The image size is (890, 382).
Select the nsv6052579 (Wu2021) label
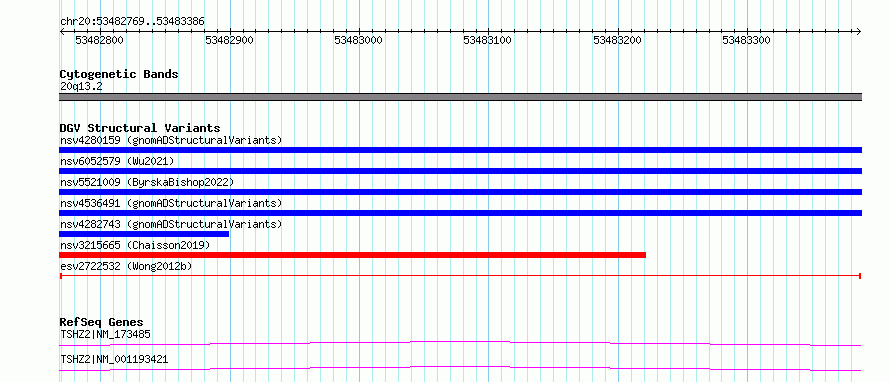(x=117, y=161)
